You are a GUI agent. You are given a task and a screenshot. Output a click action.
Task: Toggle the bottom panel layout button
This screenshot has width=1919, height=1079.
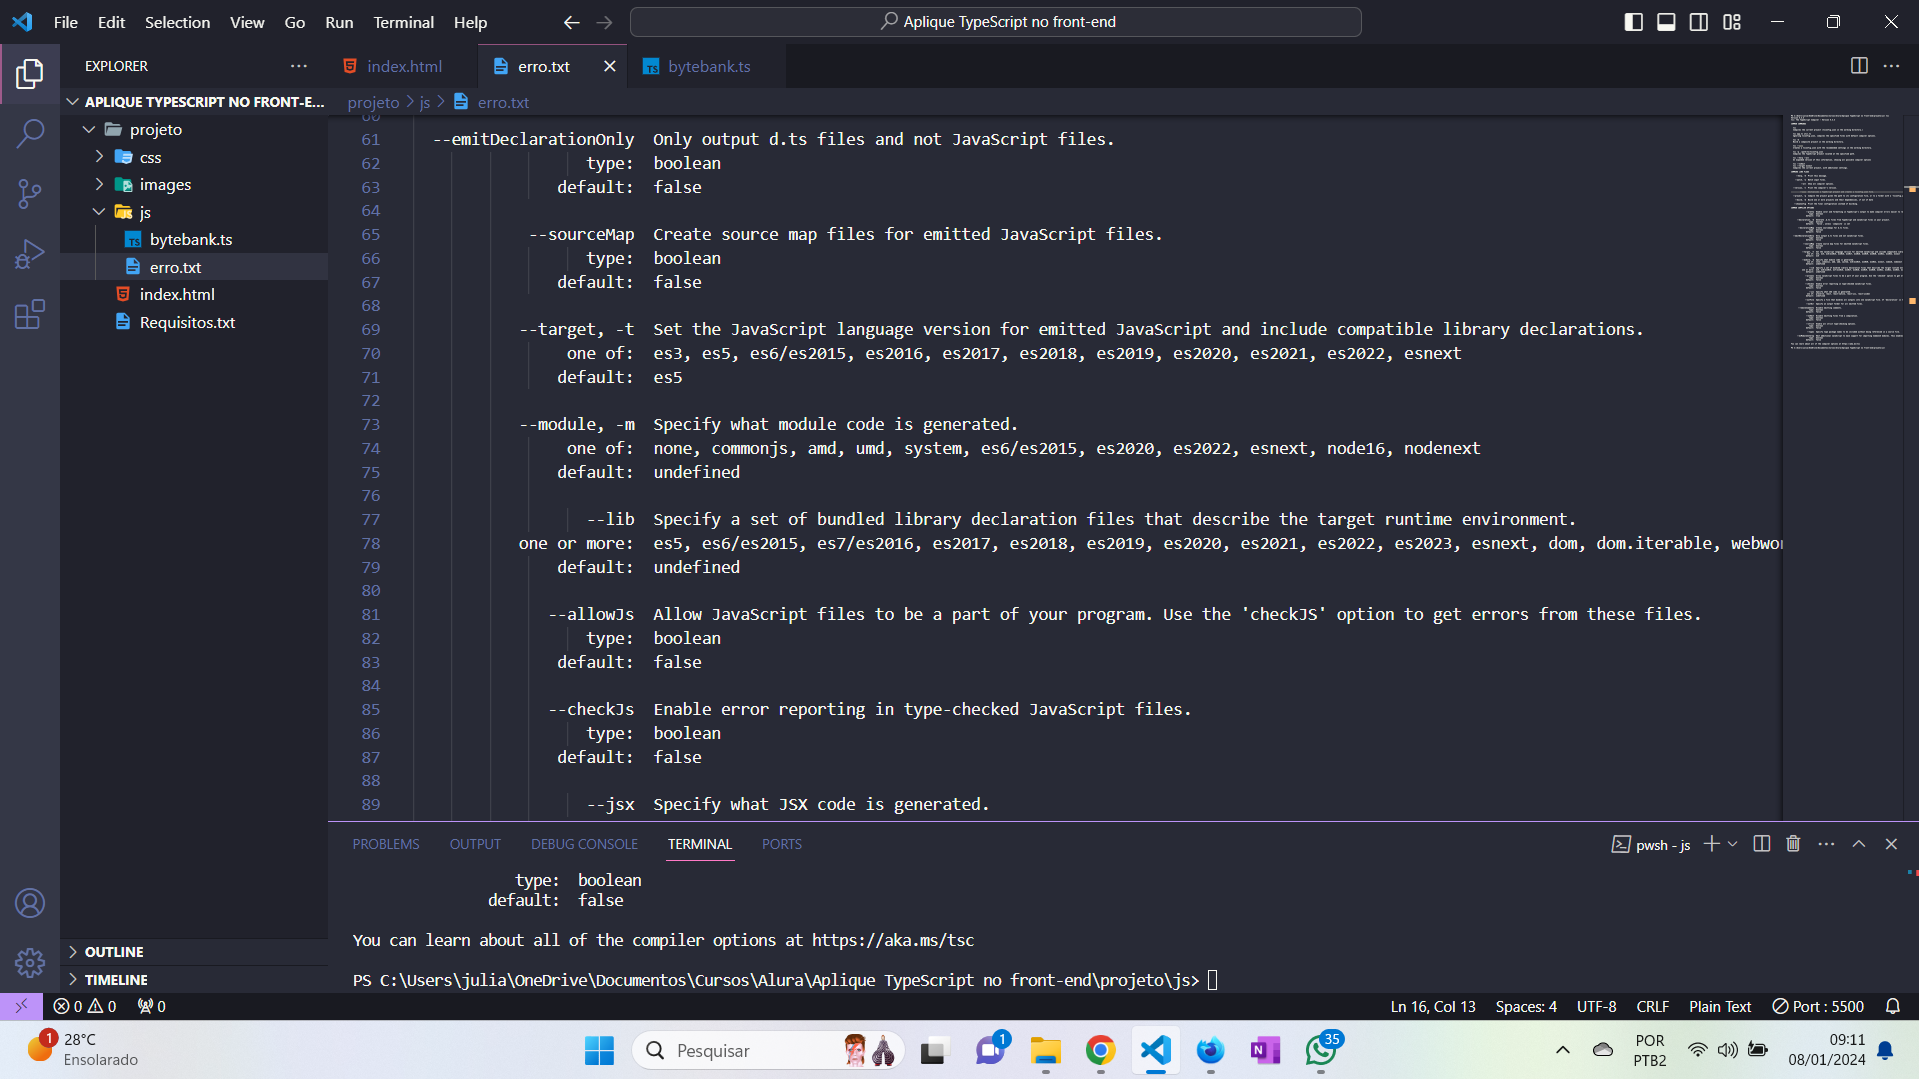tap(1666, 22)
